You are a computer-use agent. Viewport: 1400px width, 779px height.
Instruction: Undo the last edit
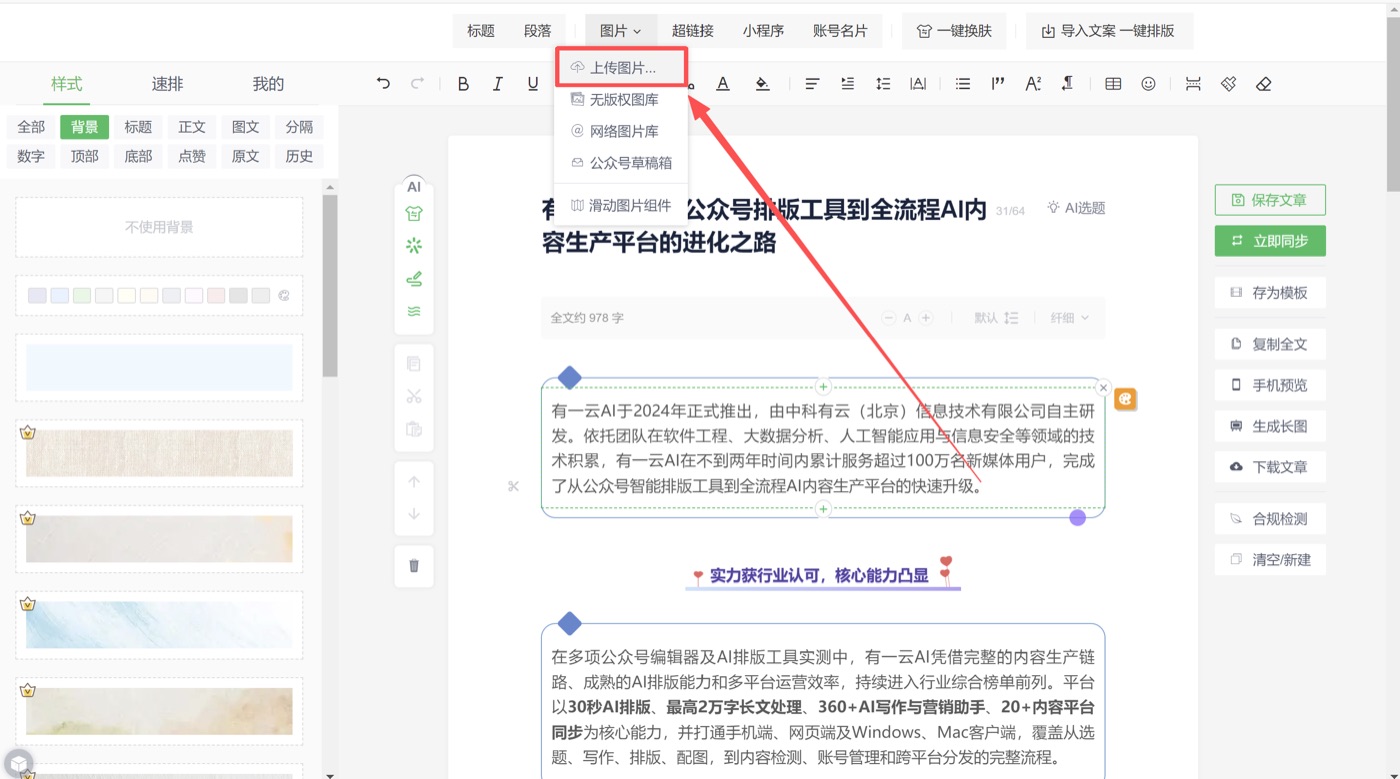383,84
